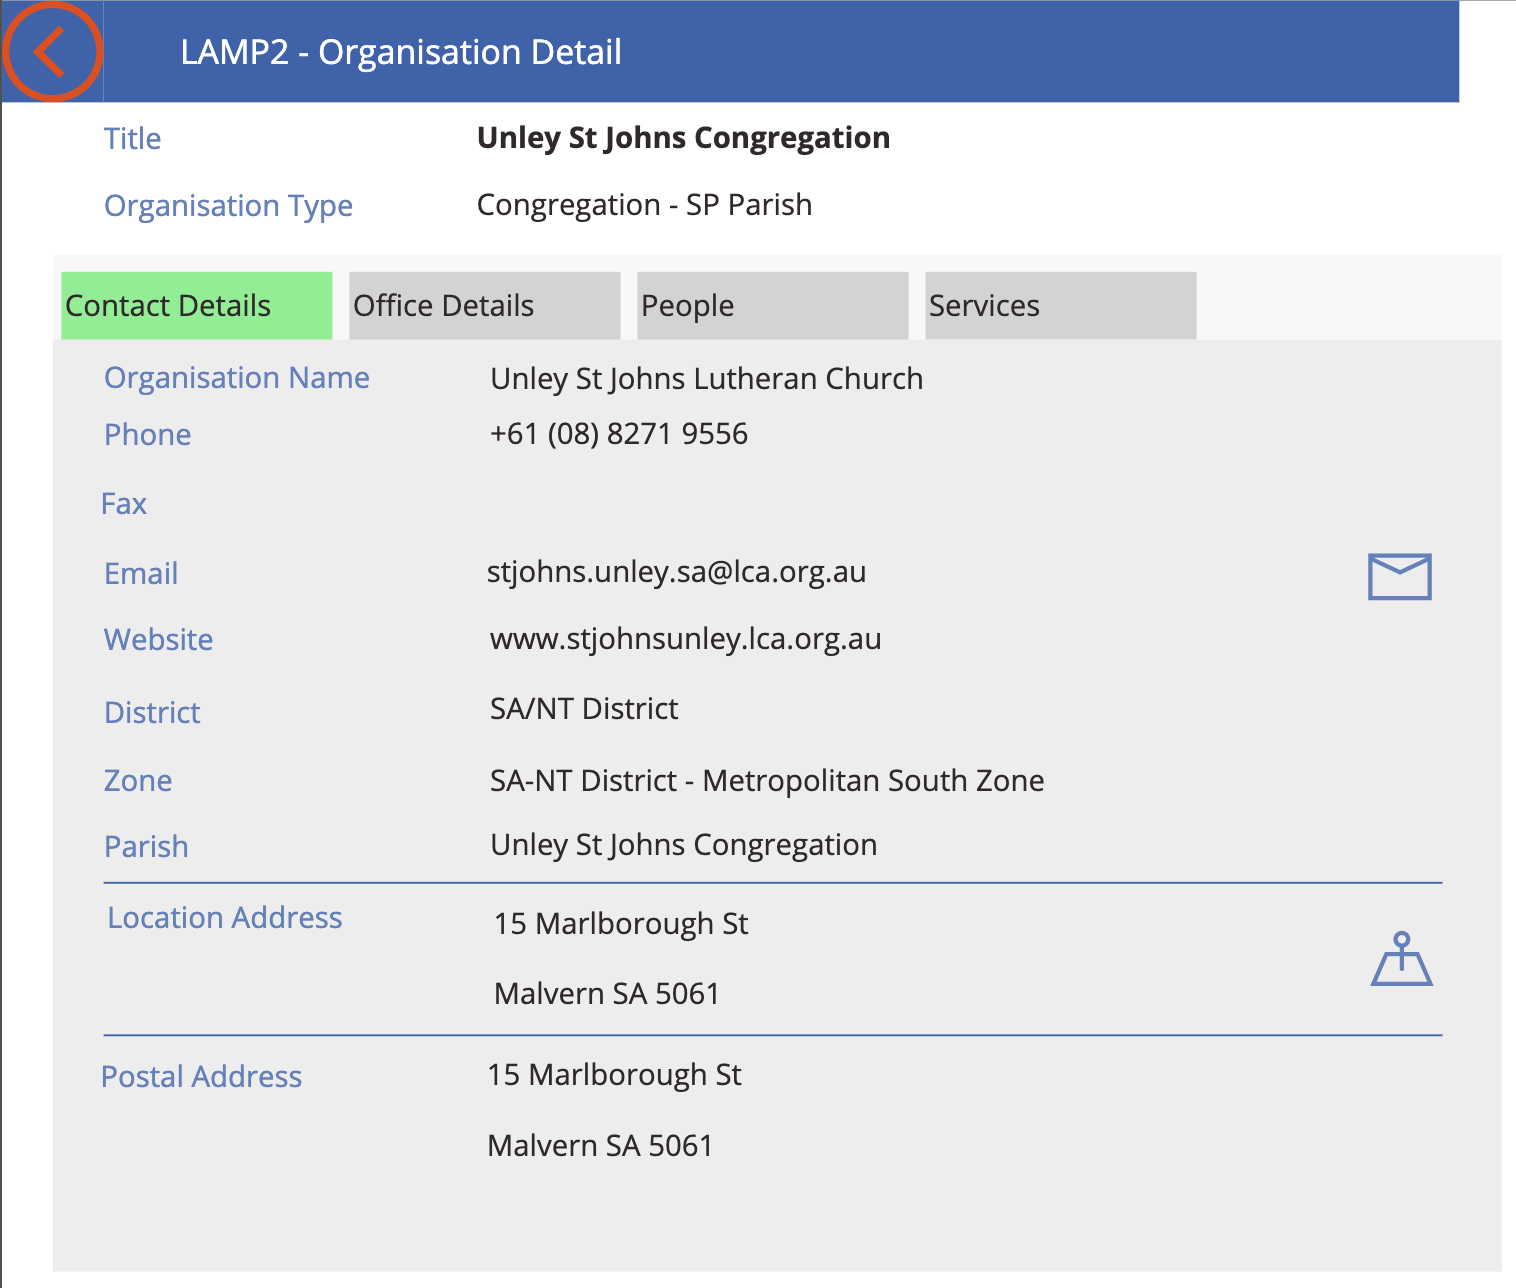Image resolution: width=1516 pixels, height=1288 pixels.
Task: Click the SA/NT District value
Action: pyautogui.click(x=584, y=709)
